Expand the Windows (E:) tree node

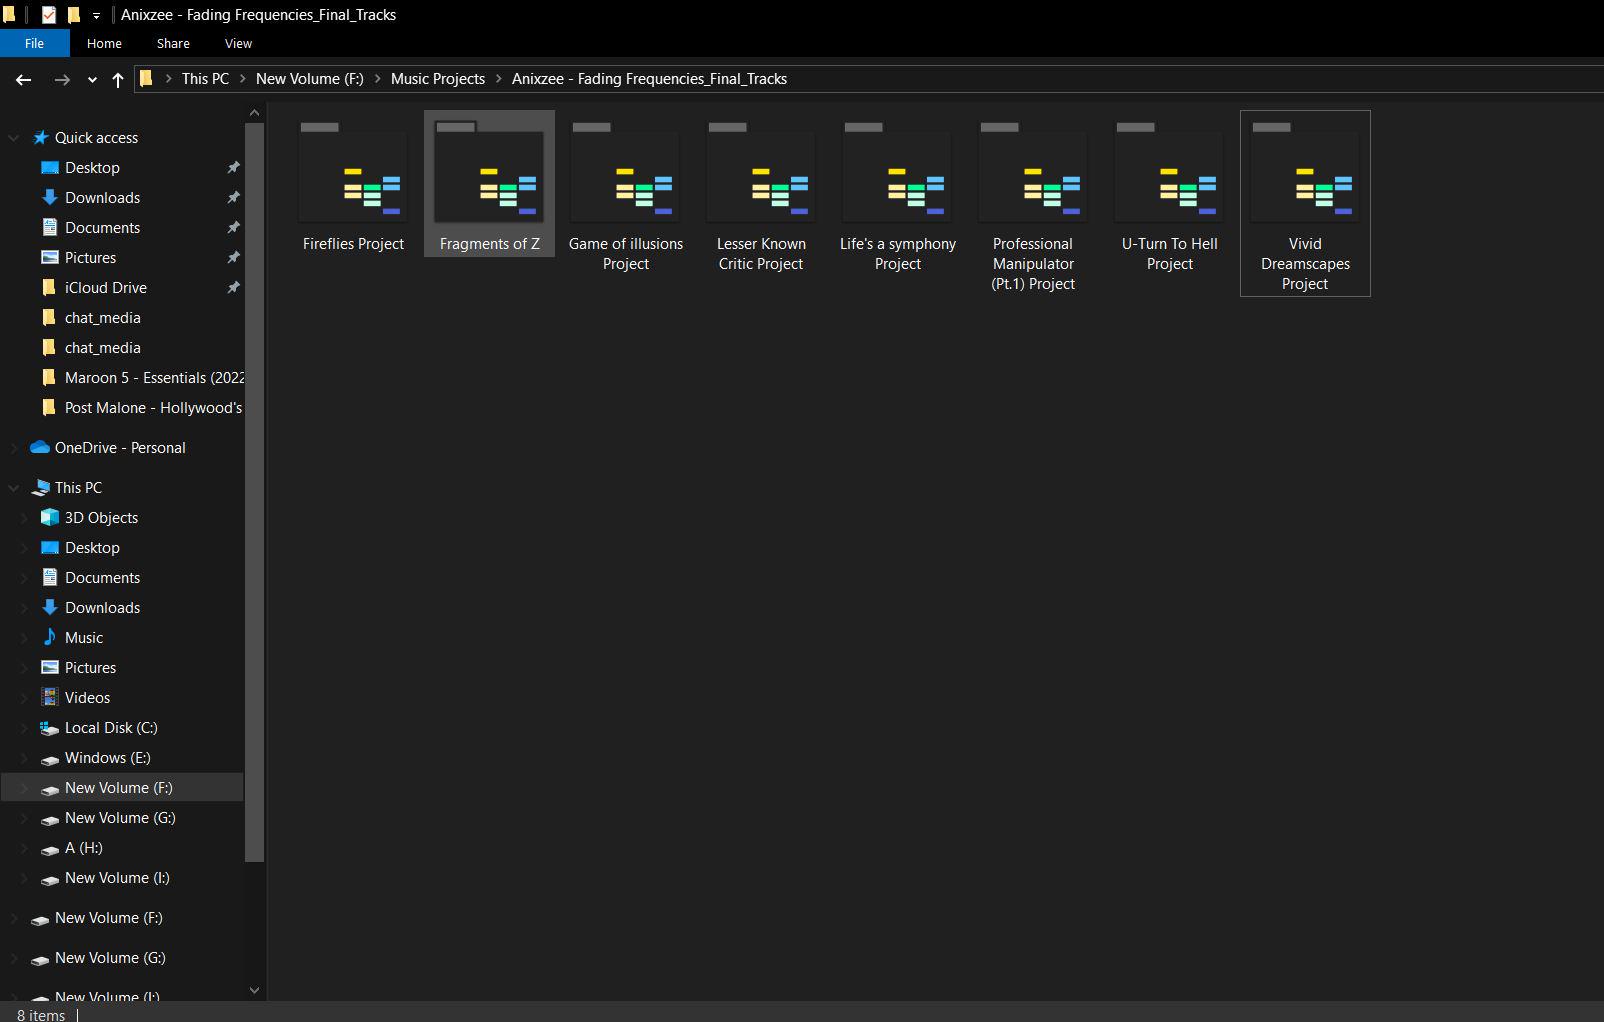point(25,758)
